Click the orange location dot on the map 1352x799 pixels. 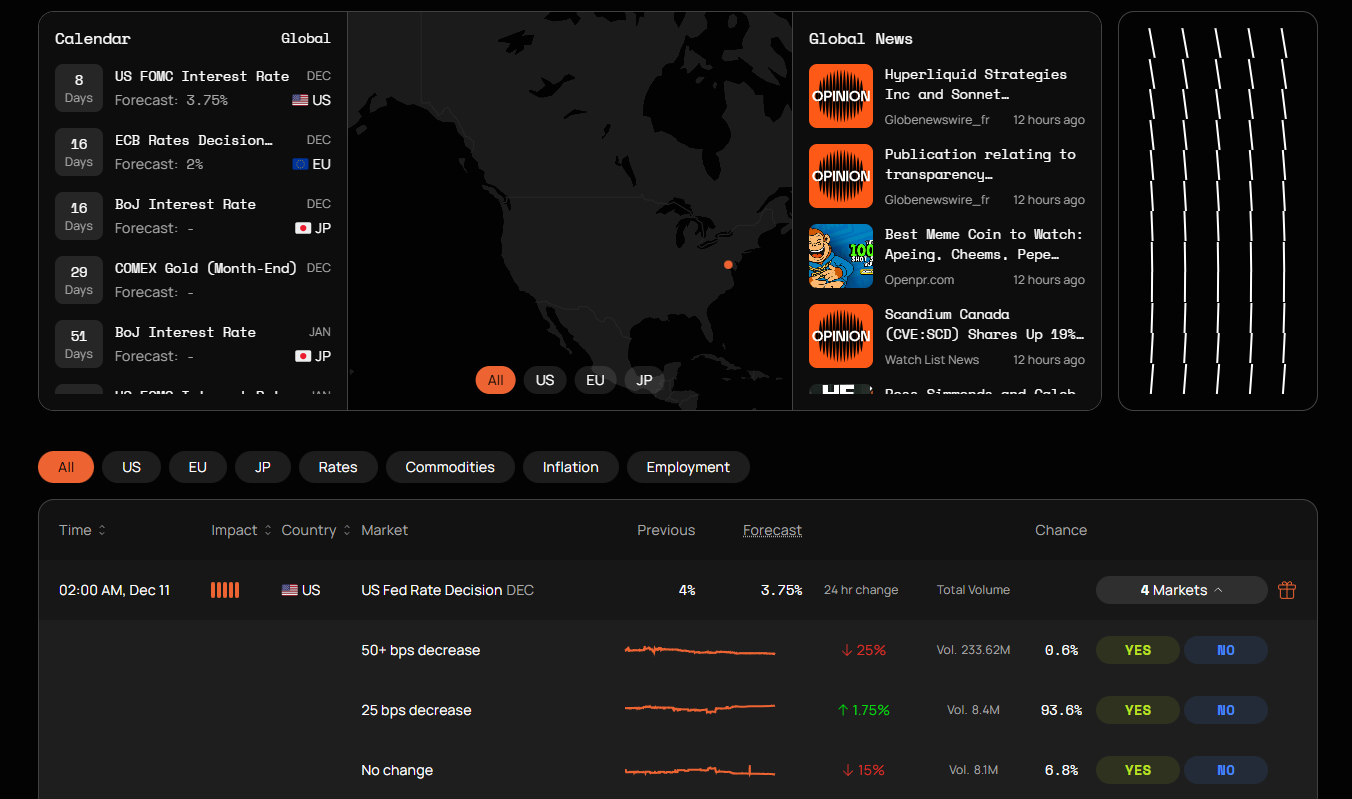[x=728, y=265]
